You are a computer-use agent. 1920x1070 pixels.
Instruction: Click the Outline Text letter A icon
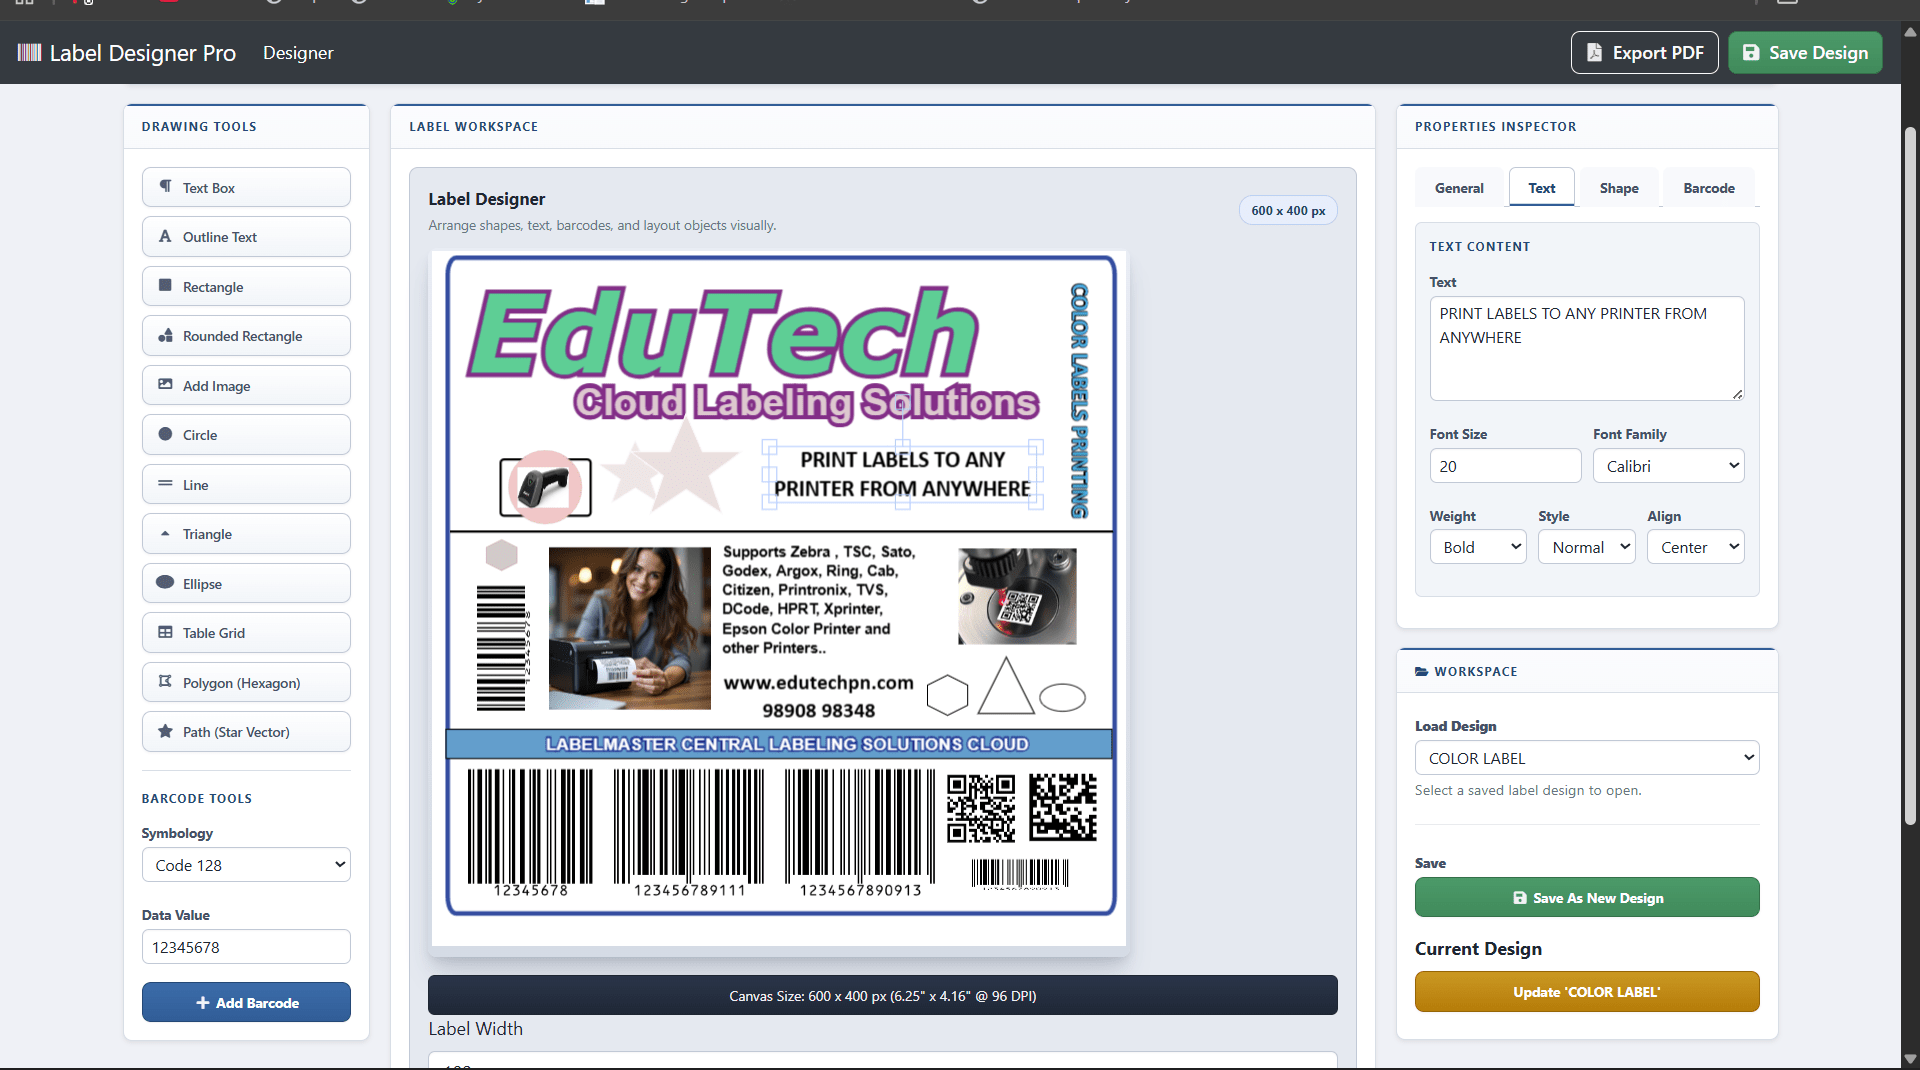click(x=166, y=237)
